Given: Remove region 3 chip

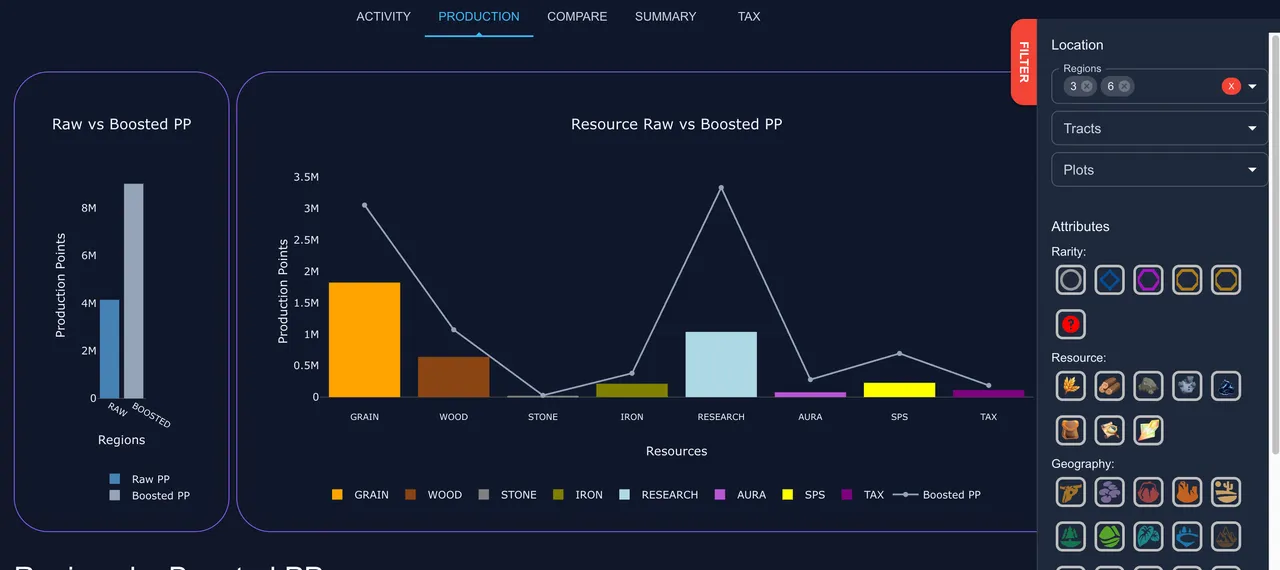Looking at the screenshot, I should [x=1087, y=86].
